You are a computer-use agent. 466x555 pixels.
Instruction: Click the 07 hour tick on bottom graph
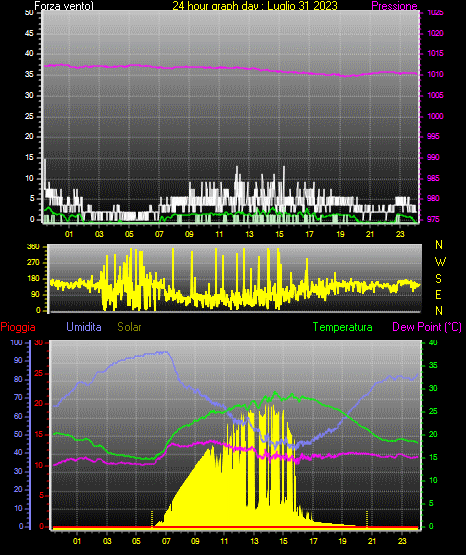[166, 541]
